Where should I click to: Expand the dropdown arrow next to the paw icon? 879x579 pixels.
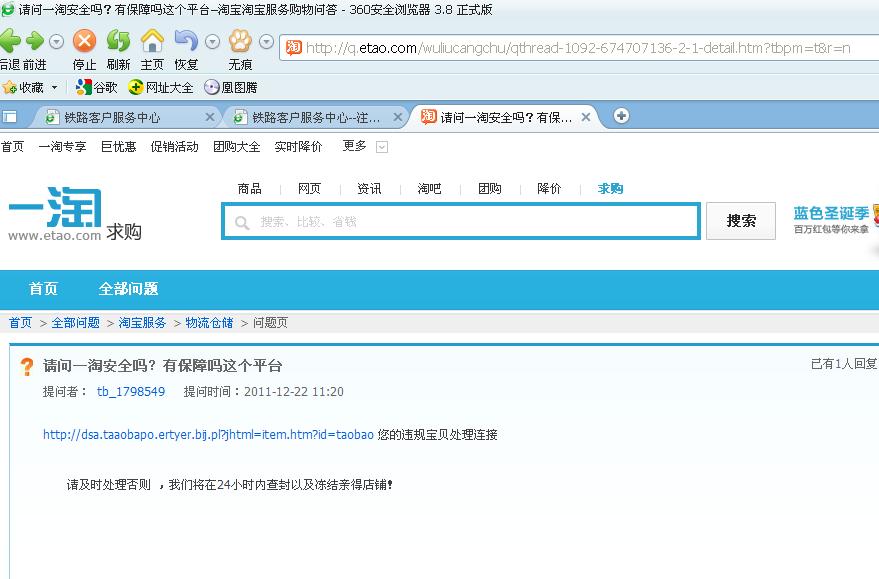click(x=266, y=42)
